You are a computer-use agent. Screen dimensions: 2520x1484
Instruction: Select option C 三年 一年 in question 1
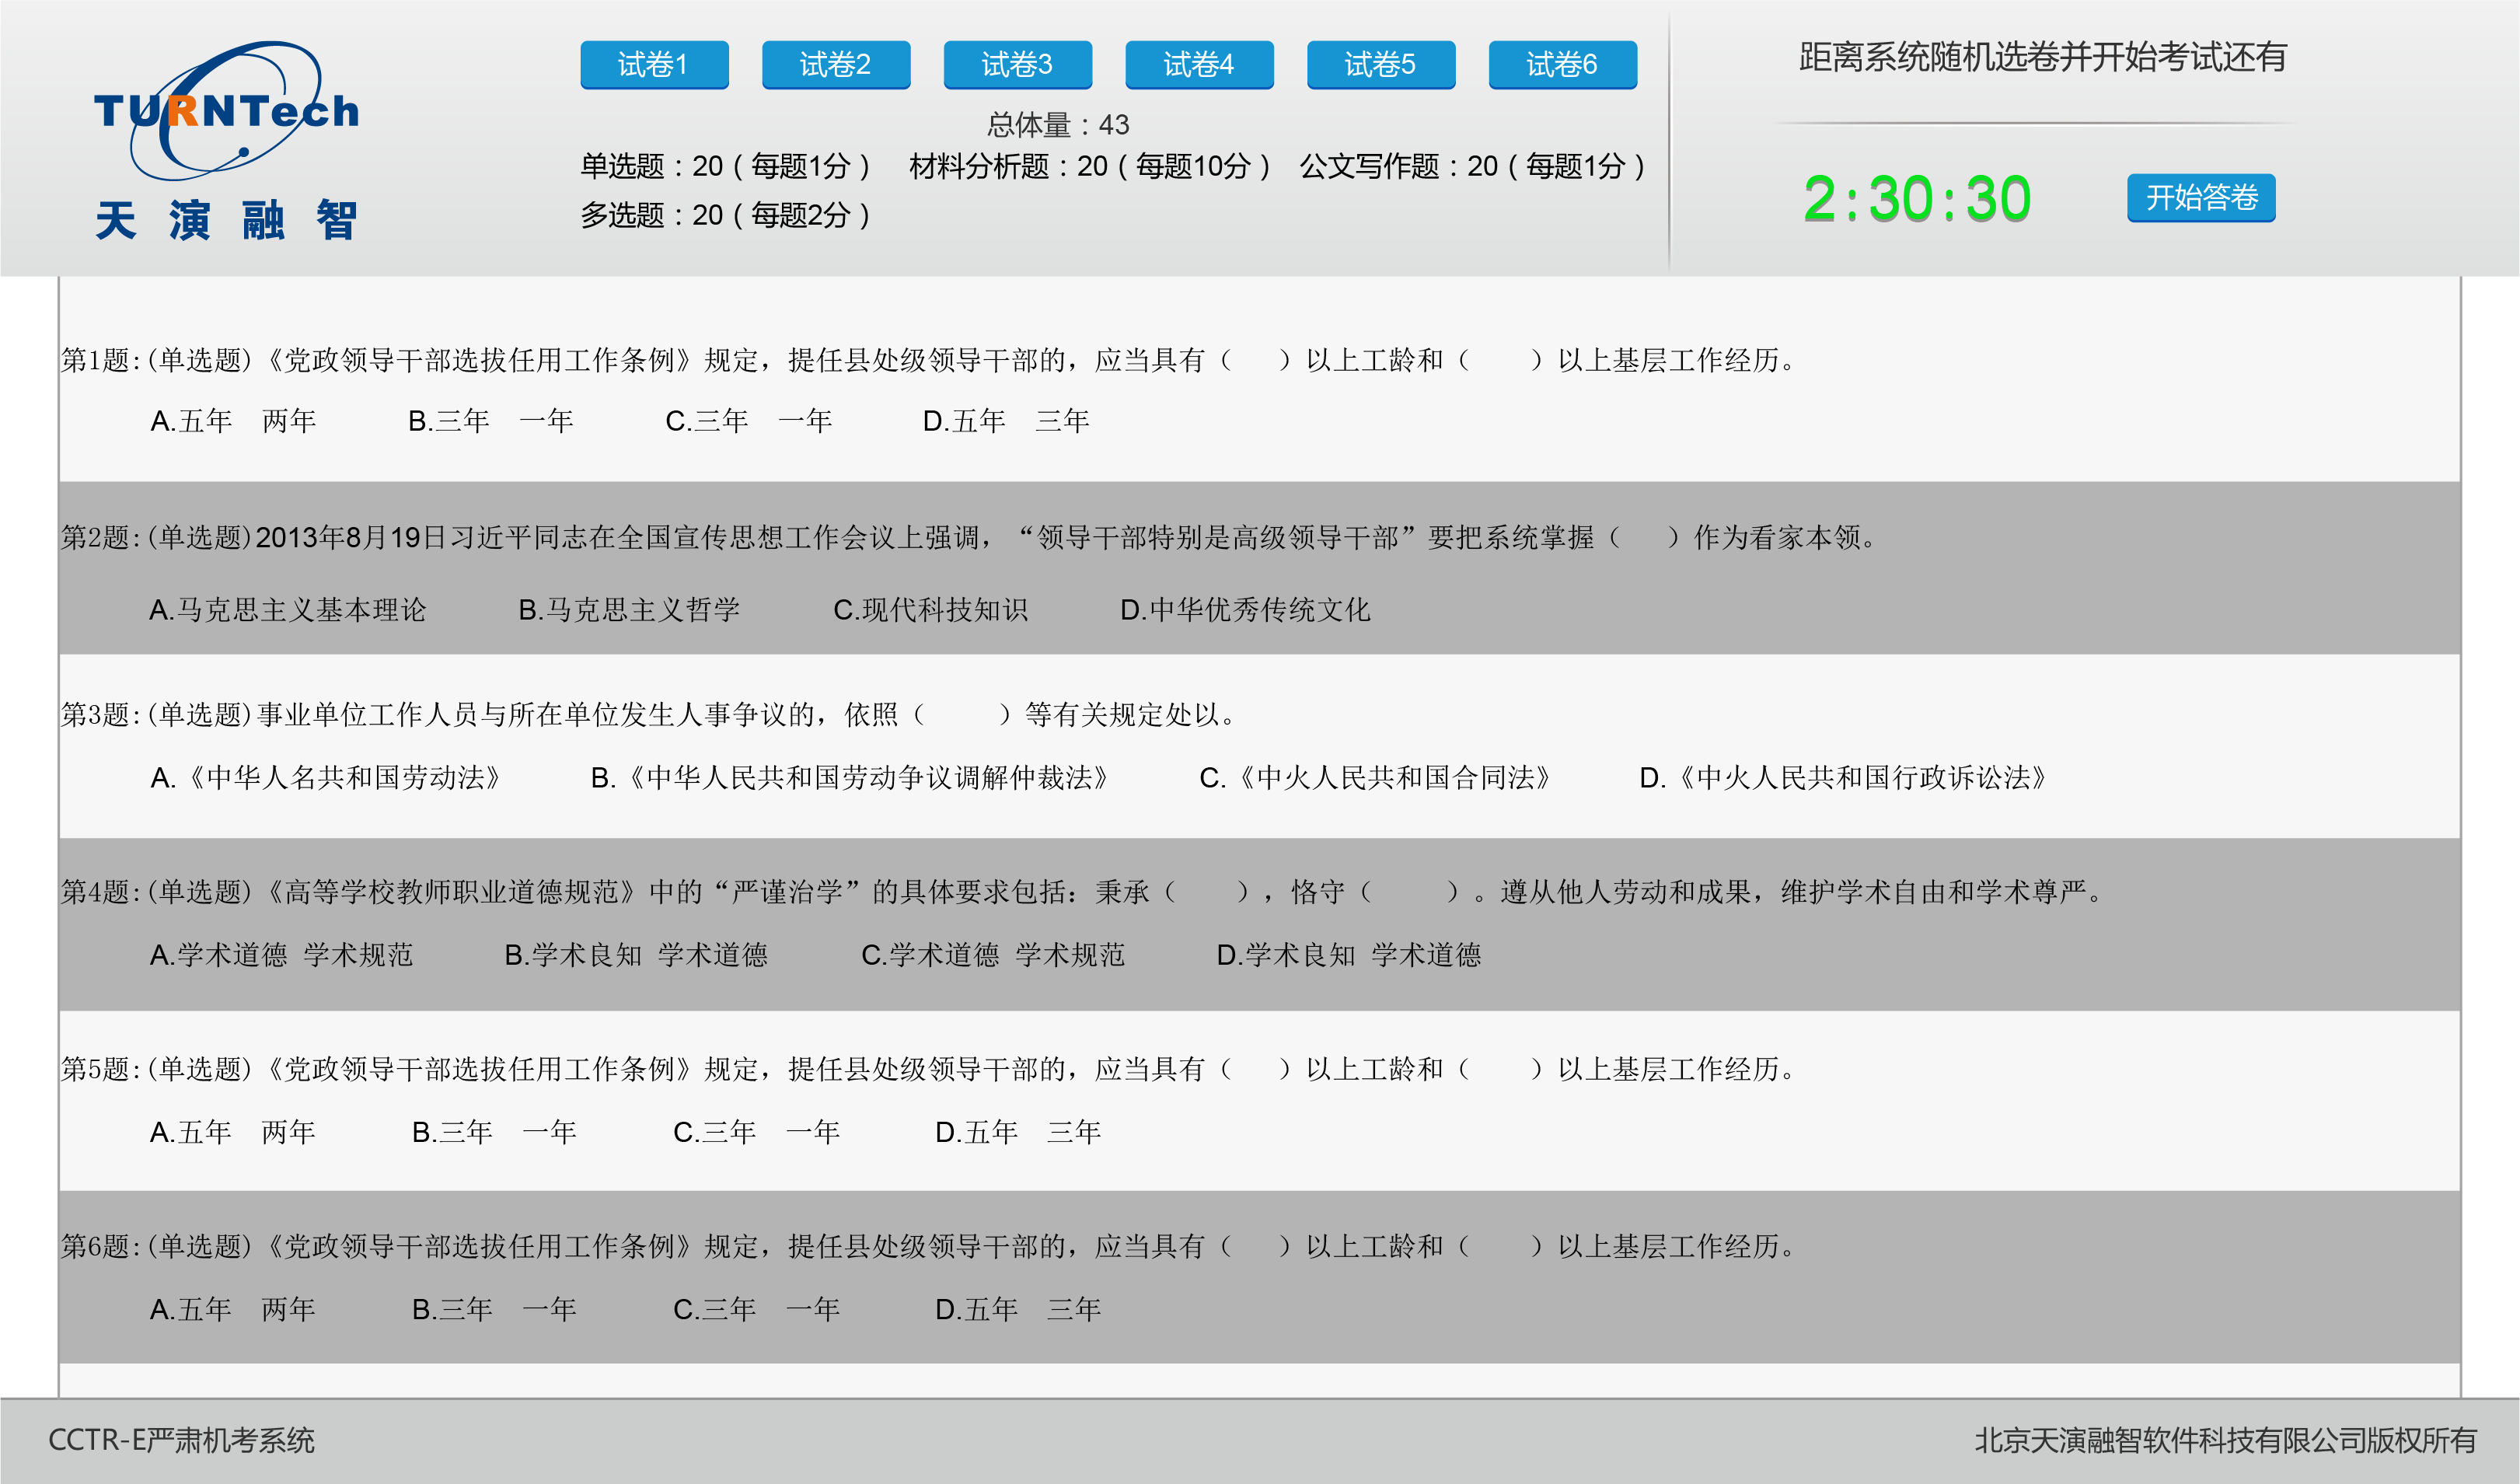point(749,421)
